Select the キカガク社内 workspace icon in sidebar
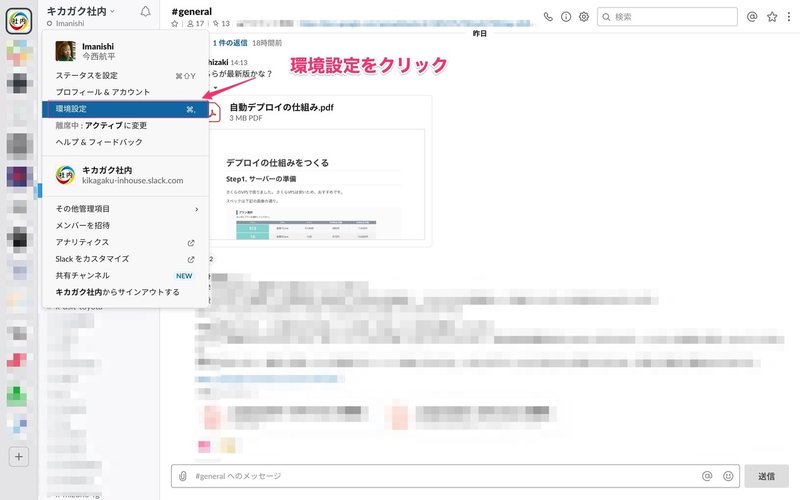 point(19,21)
